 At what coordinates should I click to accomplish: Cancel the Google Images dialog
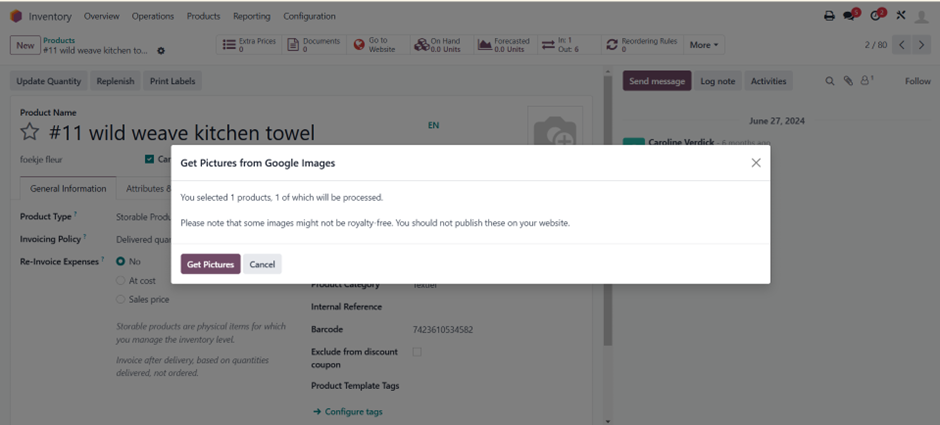[x=262, y=264]
